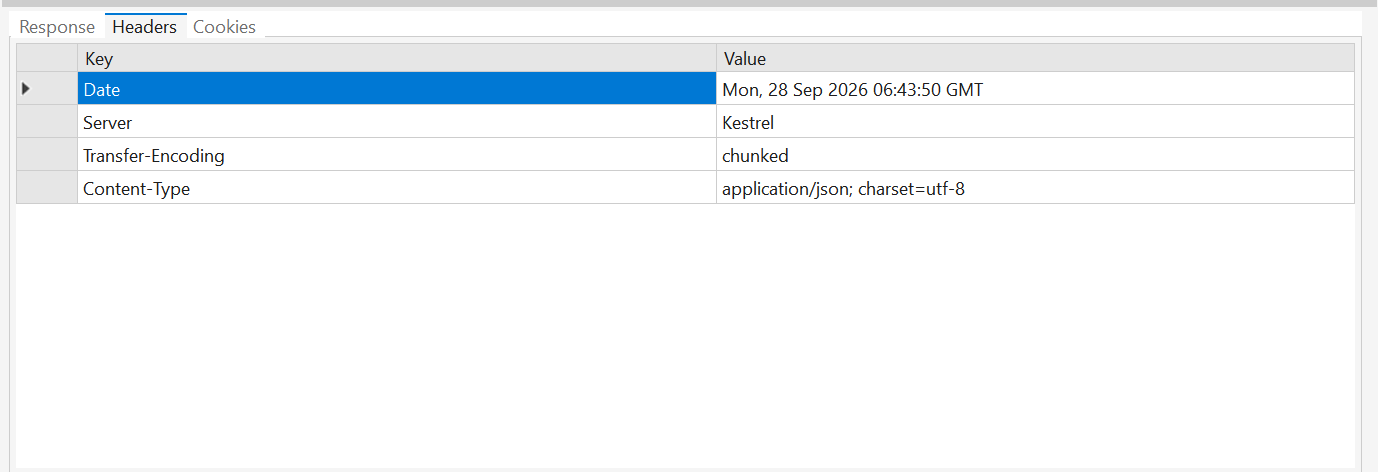Select the Headers tab
This screenshot has width=1378, height=472.
click(x=144, y=27)
